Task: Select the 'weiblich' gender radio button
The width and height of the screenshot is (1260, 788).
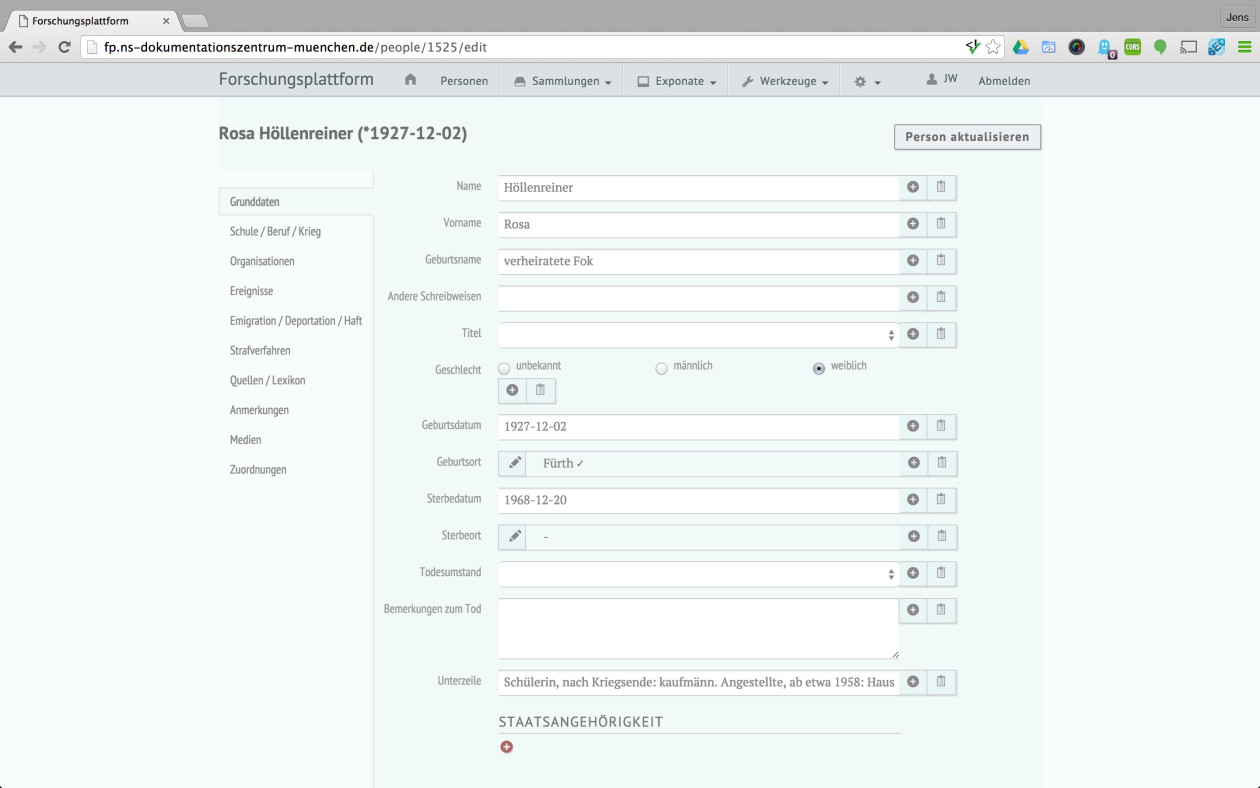Action: [x=819, y=369]
